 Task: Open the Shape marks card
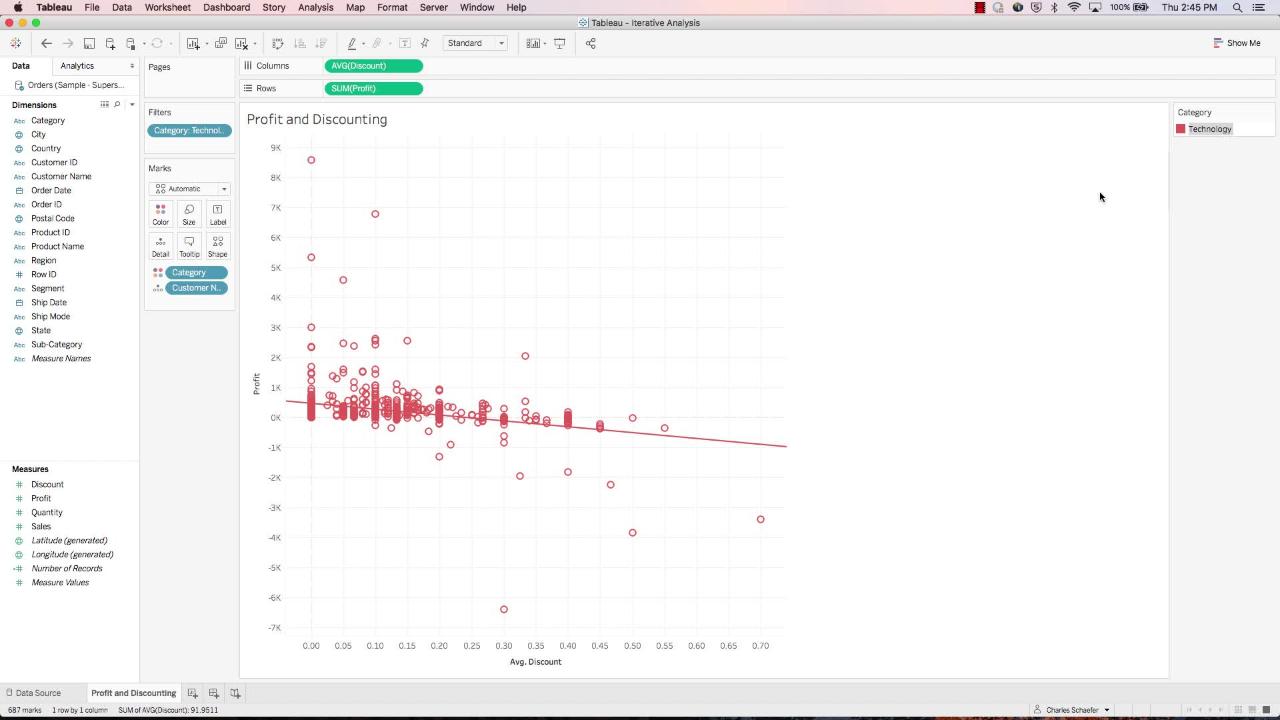pyautogui.click(x=218, y=246)
